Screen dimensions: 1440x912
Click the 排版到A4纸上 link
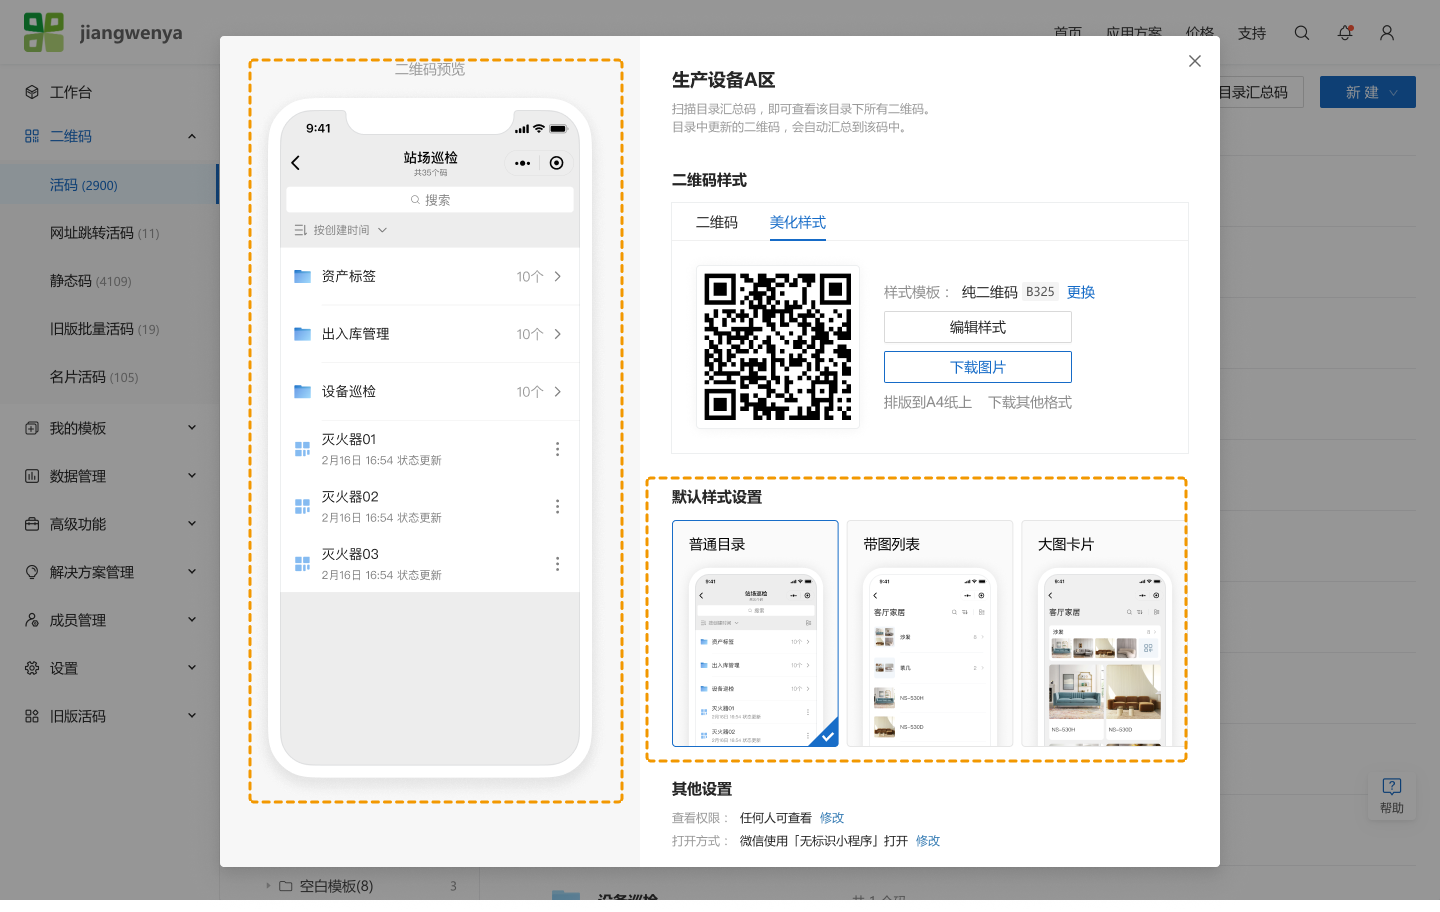coord(928,402)
